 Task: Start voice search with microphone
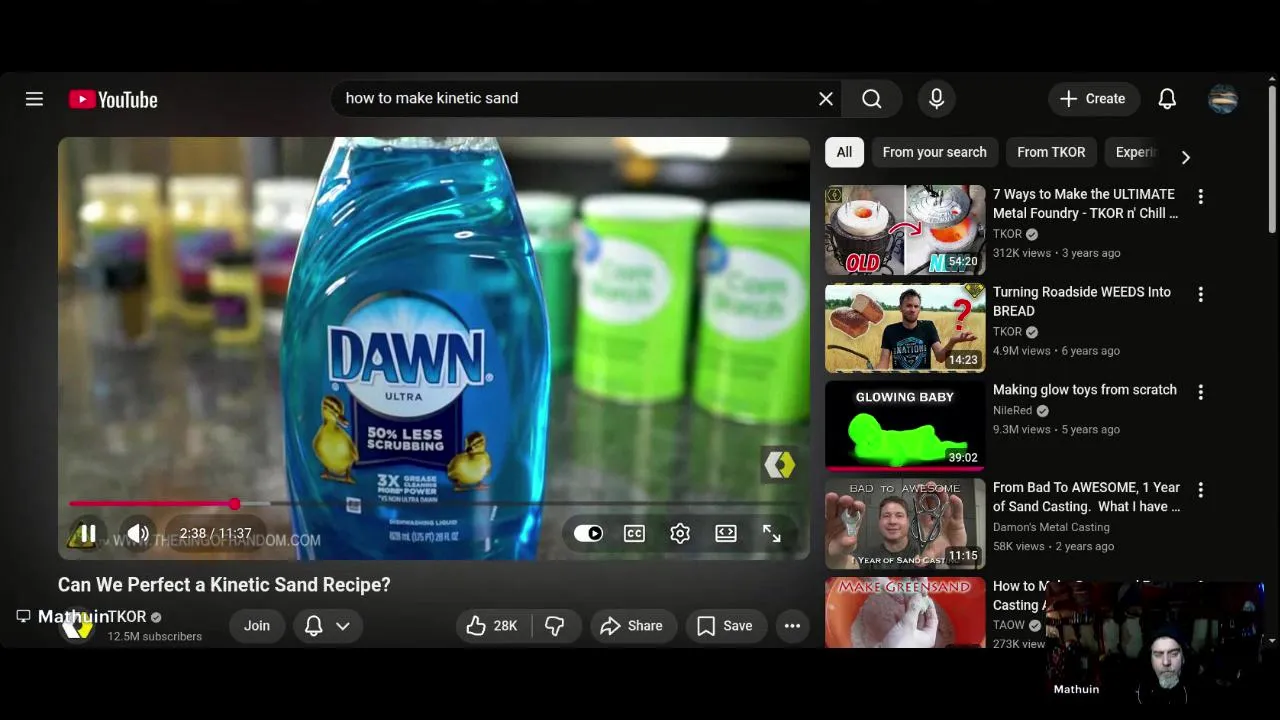click(x=936, y=99)
